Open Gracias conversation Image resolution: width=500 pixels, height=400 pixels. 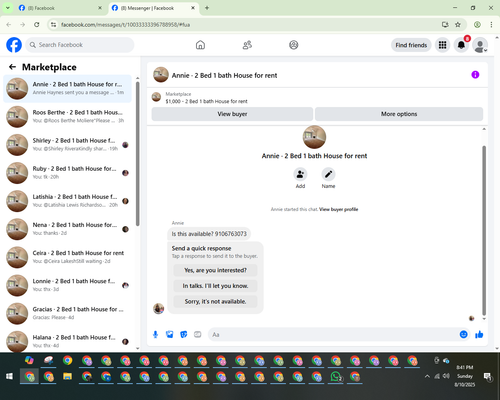pyautogui.click(x=67, y=313)
